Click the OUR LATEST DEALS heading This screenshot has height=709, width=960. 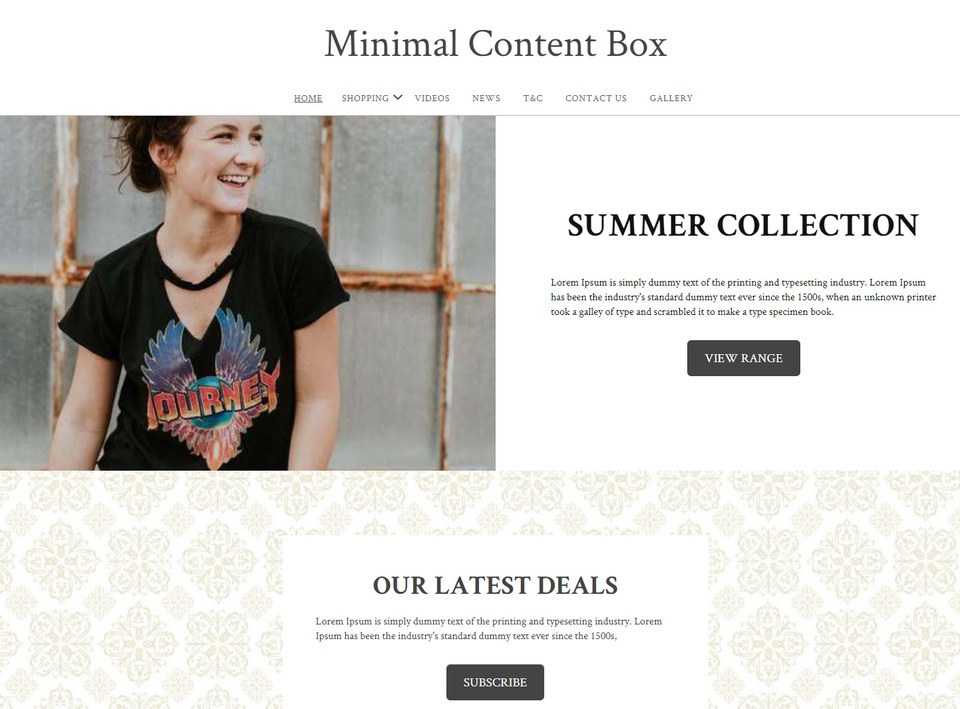495,585
